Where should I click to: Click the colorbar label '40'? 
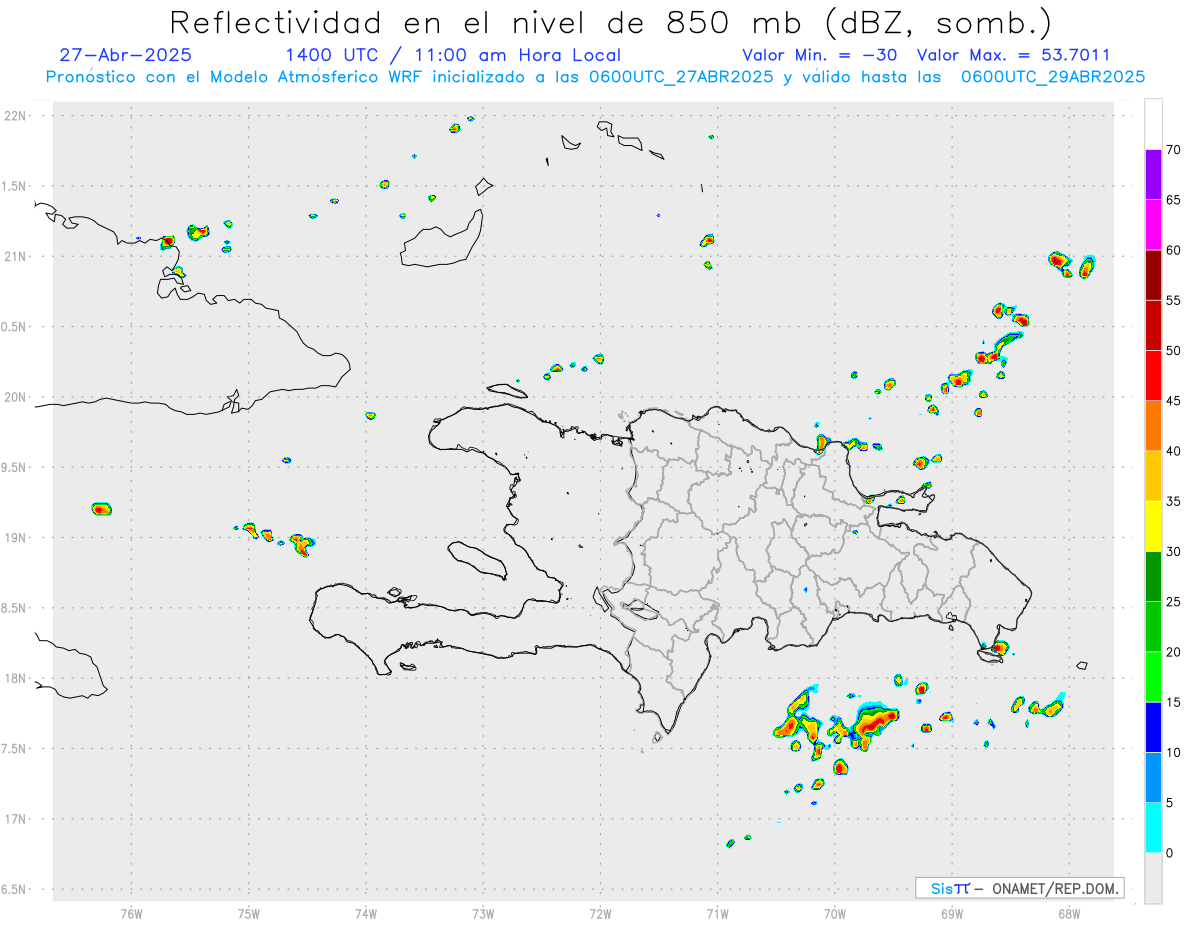pos(1174,451)
